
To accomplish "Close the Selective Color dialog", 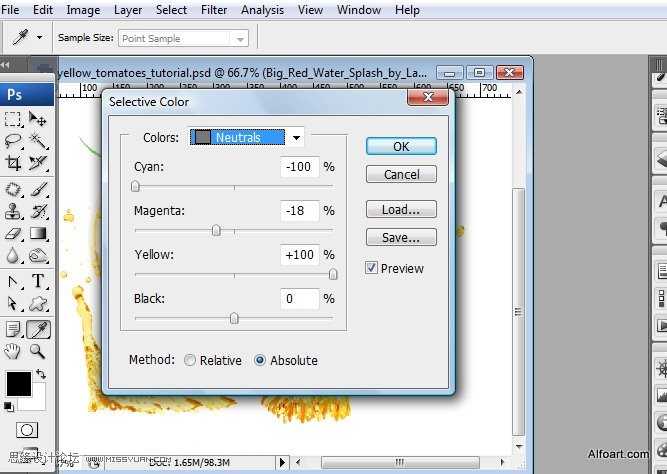I will point(428,97).
